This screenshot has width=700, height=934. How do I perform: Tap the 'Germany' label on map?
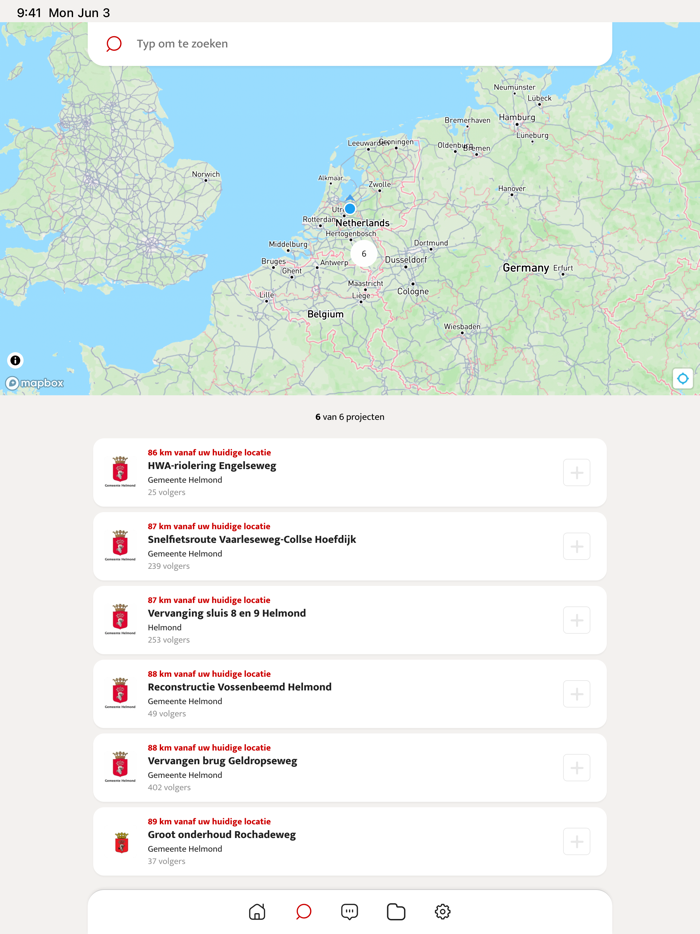(525, 268)
